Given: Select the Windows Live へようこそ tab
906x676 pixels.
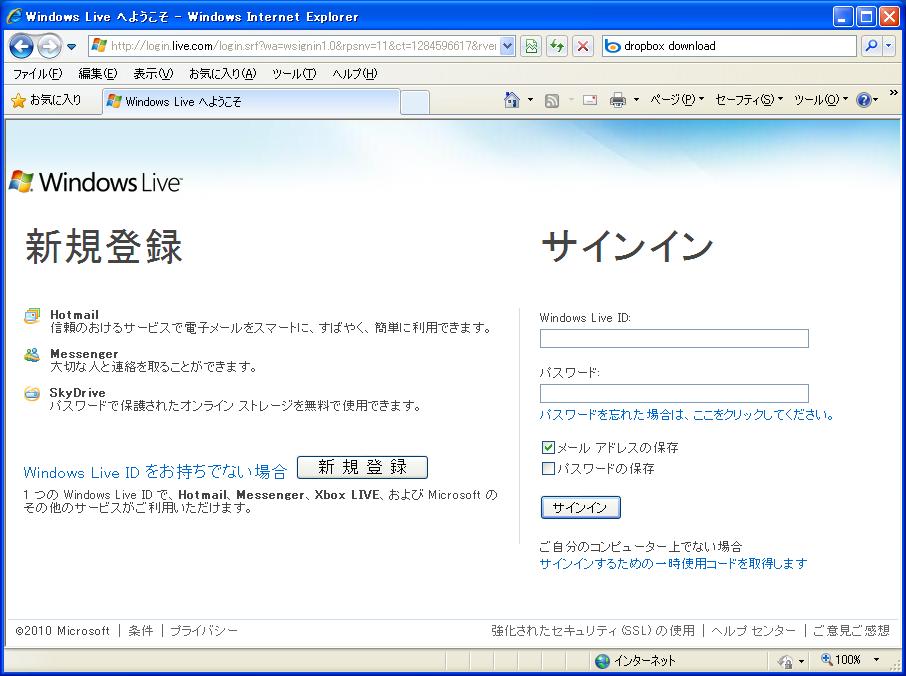Looking at the screenshot, I should pyautogui.click(x=251, y=102).
